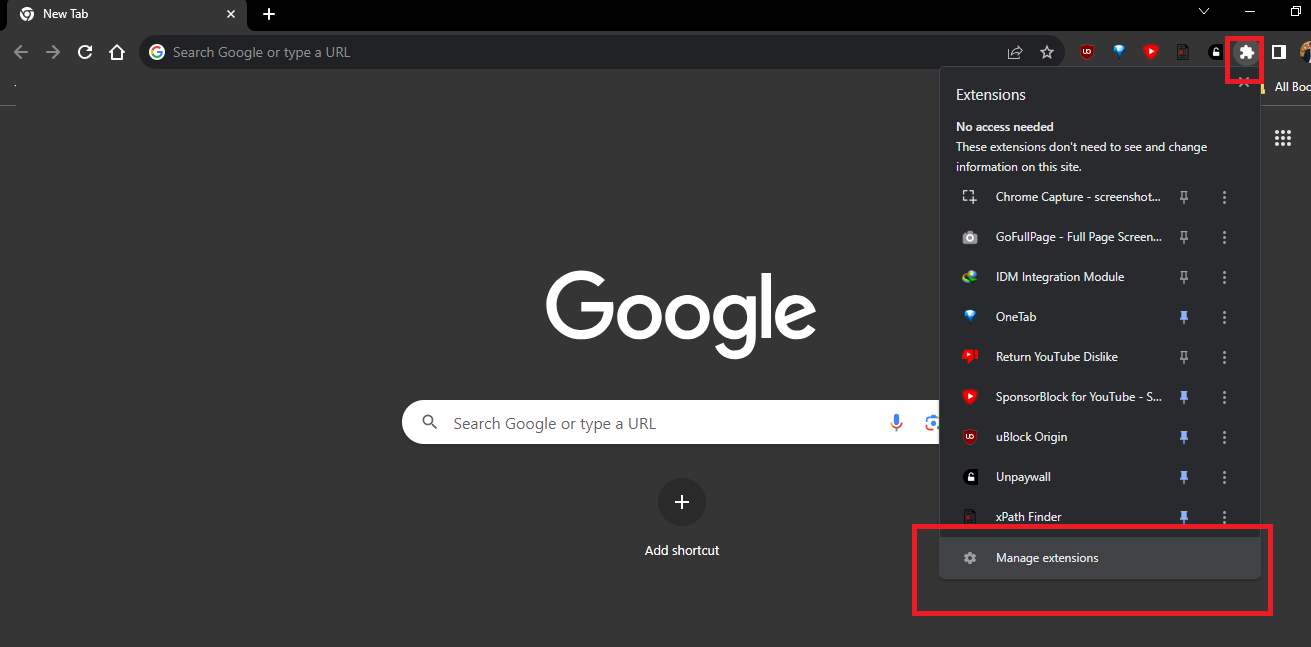
Task: Click the Google search box on page
Action: point(670,423)
